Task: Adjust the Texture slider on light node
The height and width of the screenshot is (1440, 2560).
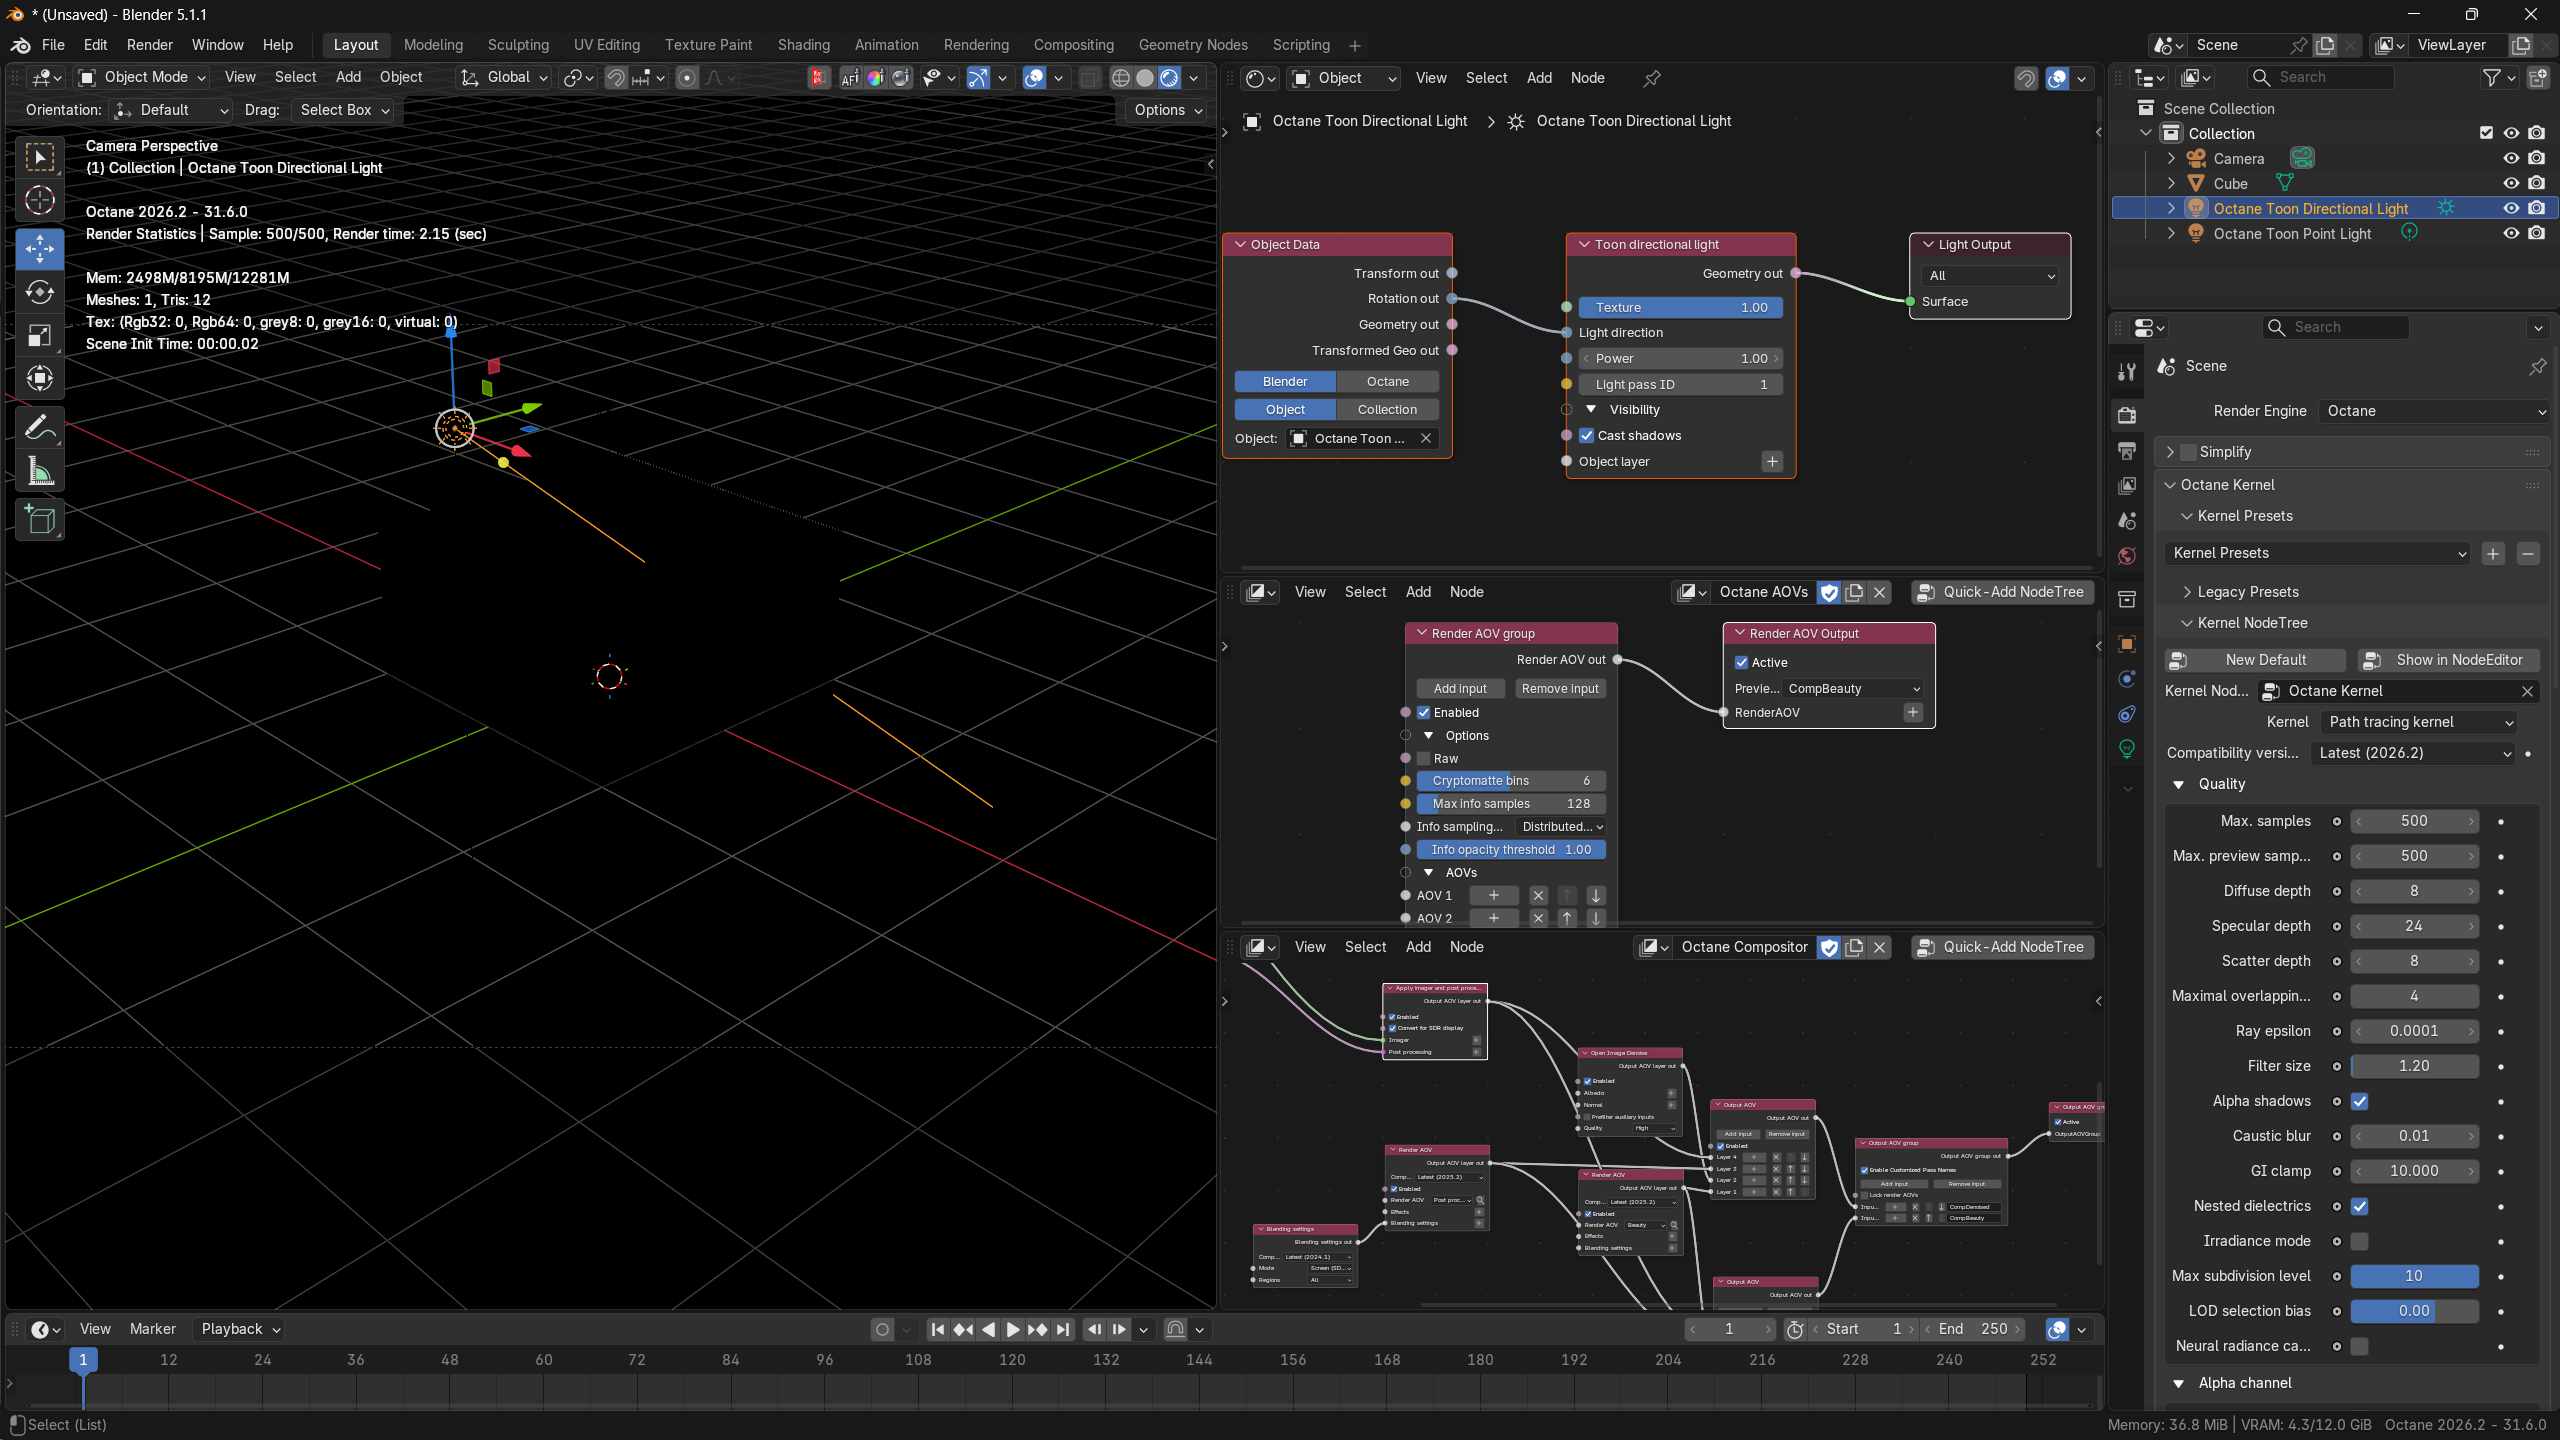Action: click(1680, 308)
